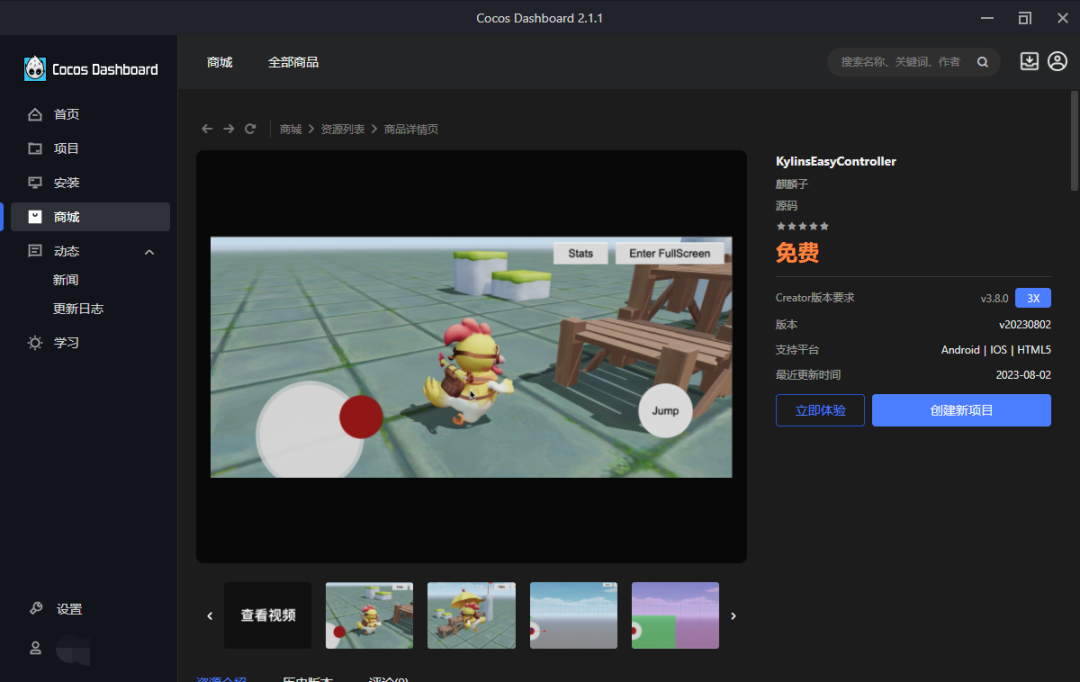1080x682 pixels.
Task: Show next thumbnails with right arrow
Action: pos(734,616)
